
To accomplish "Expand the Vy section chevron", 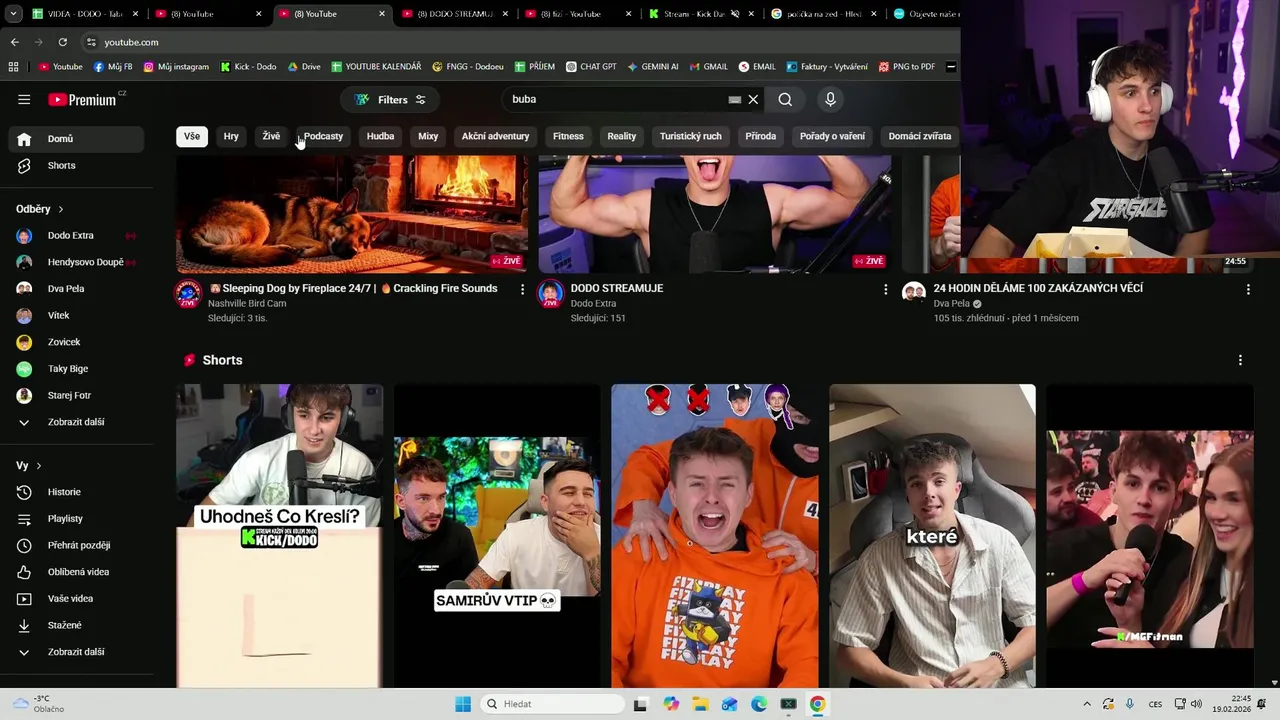I will pyautogui.click(x=39, y=466).
